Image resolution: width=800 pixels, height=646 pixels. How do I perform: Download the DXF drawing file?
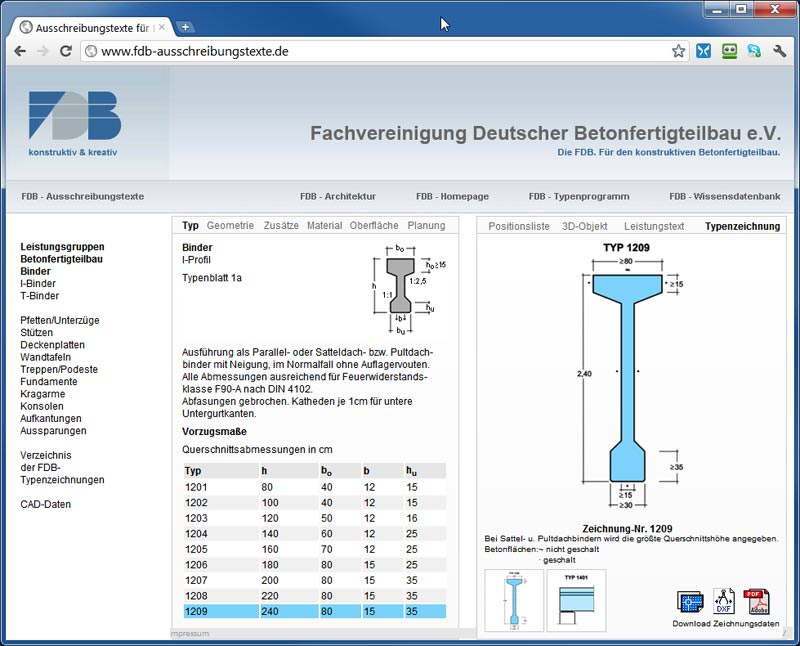point(724,601)
